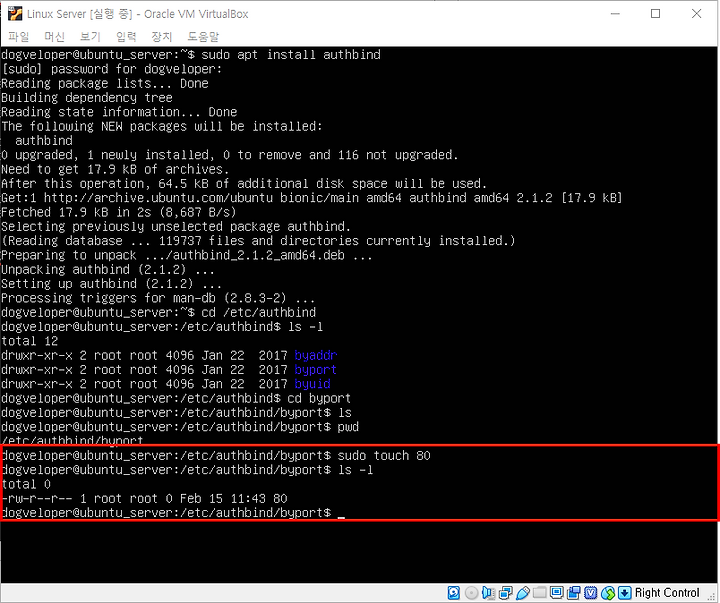The width and height of the screenshot is (720, 603).
Task: Click the hard disk activity status icon
Action: point(454,593)
